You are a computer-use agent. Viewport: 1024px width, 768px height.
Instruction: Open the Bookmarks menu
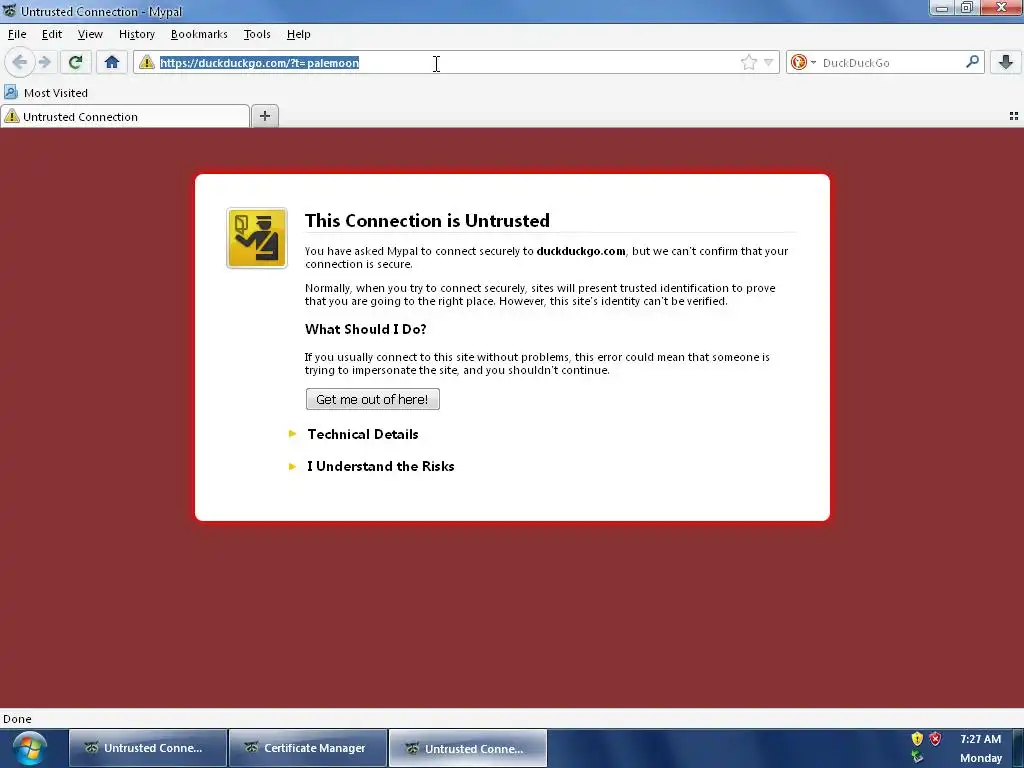199,34
